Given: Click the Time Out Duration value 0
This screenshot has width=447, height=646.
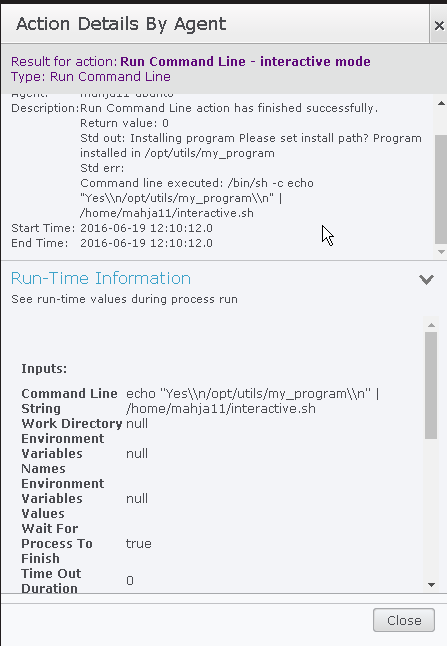Looking at the screenshot, I should (x=130, y=581).
